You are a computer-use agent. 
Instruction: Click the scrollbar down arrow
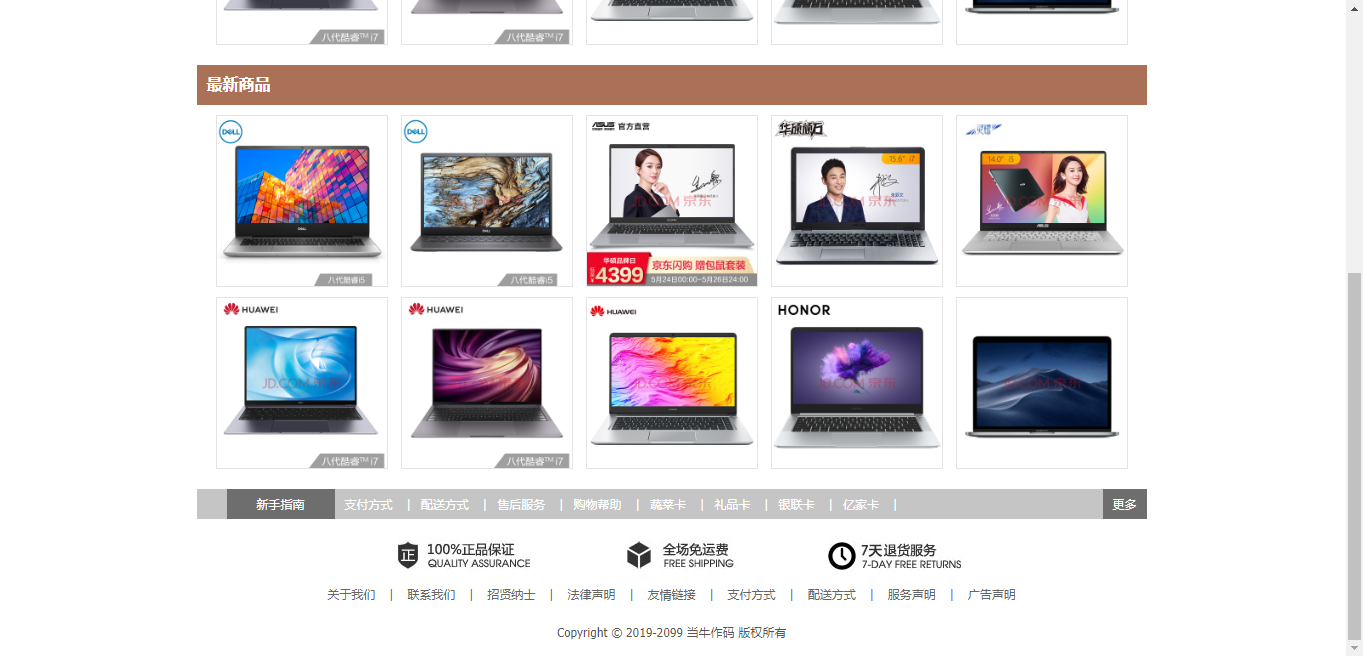[1354, 648]
